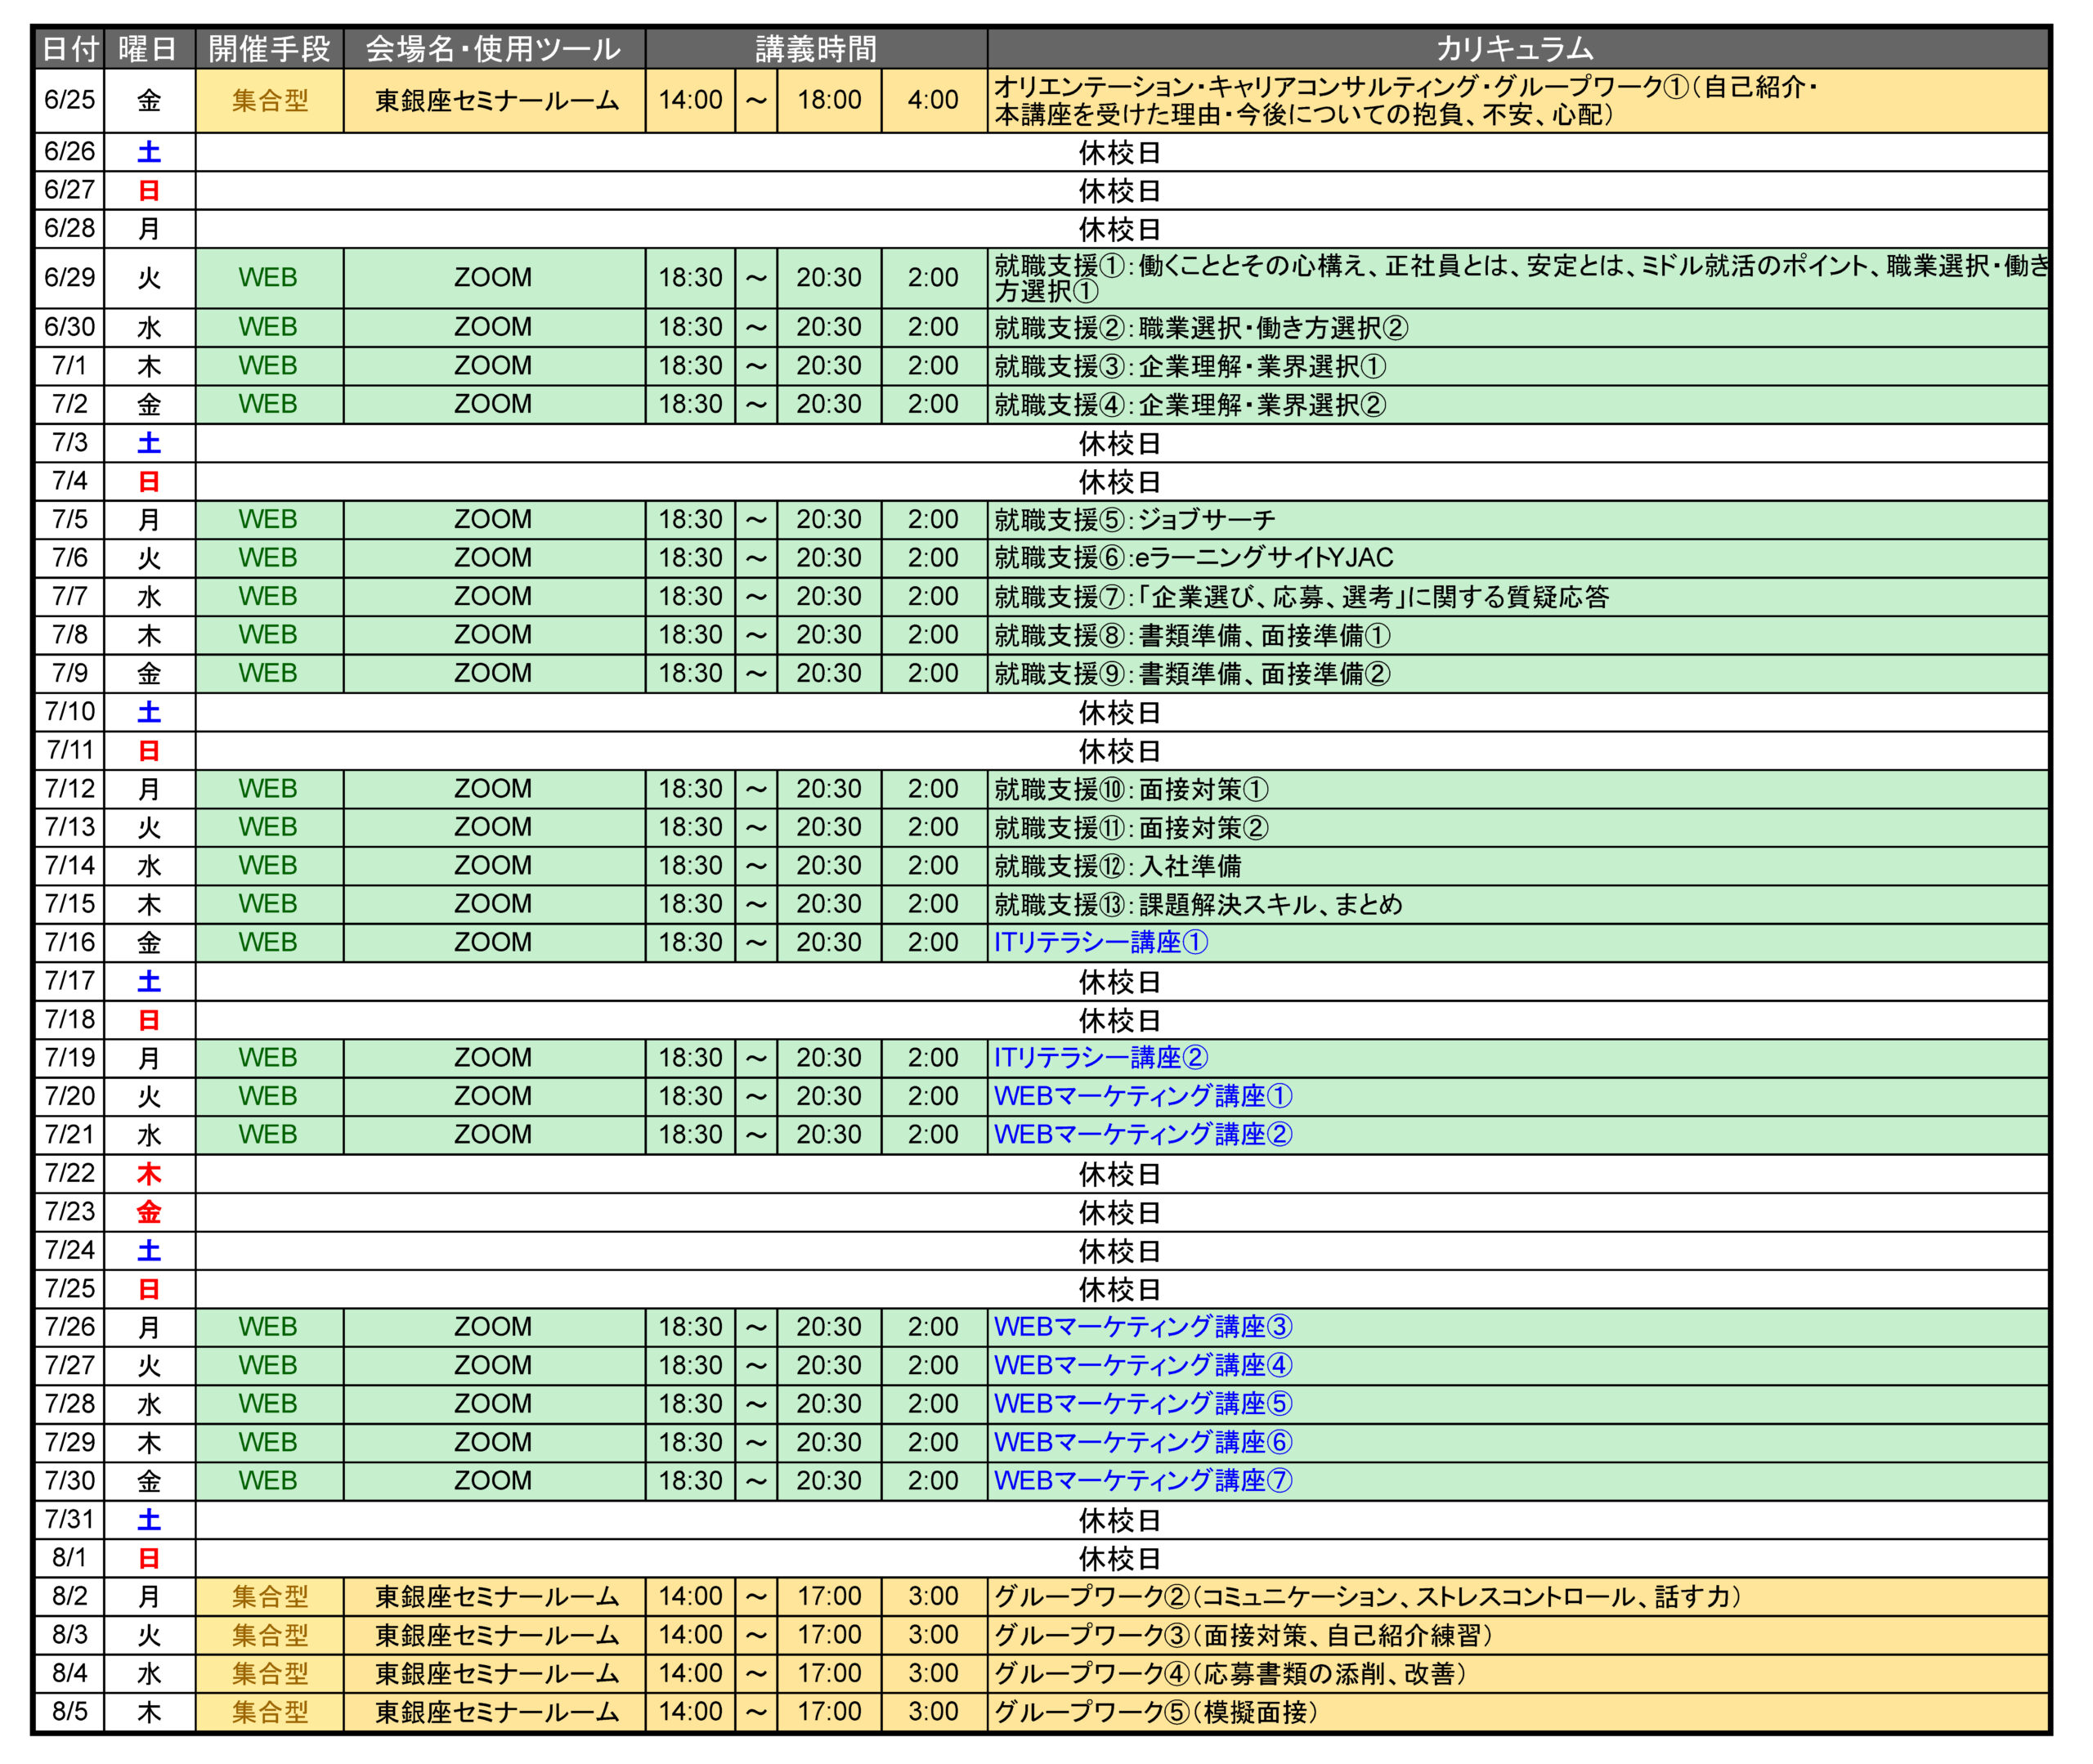Screen dimensions: 2093x1764
Task: Open the WEBマーケティング講座④ link
Action: click(x=1143, y=1366)
